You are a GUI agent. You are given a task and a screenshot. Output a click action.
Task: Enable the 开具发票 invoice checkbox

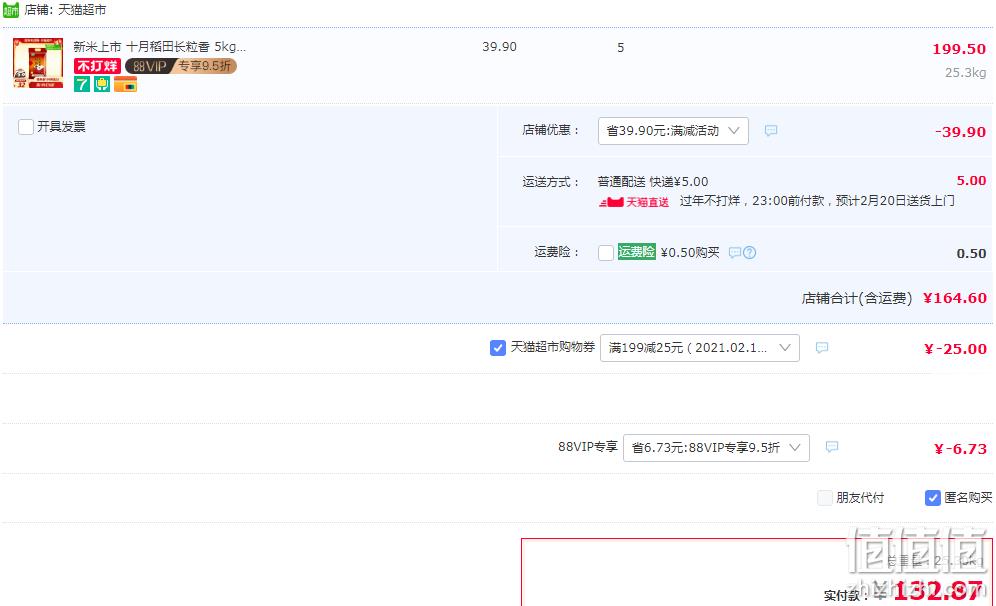point(26,127)
